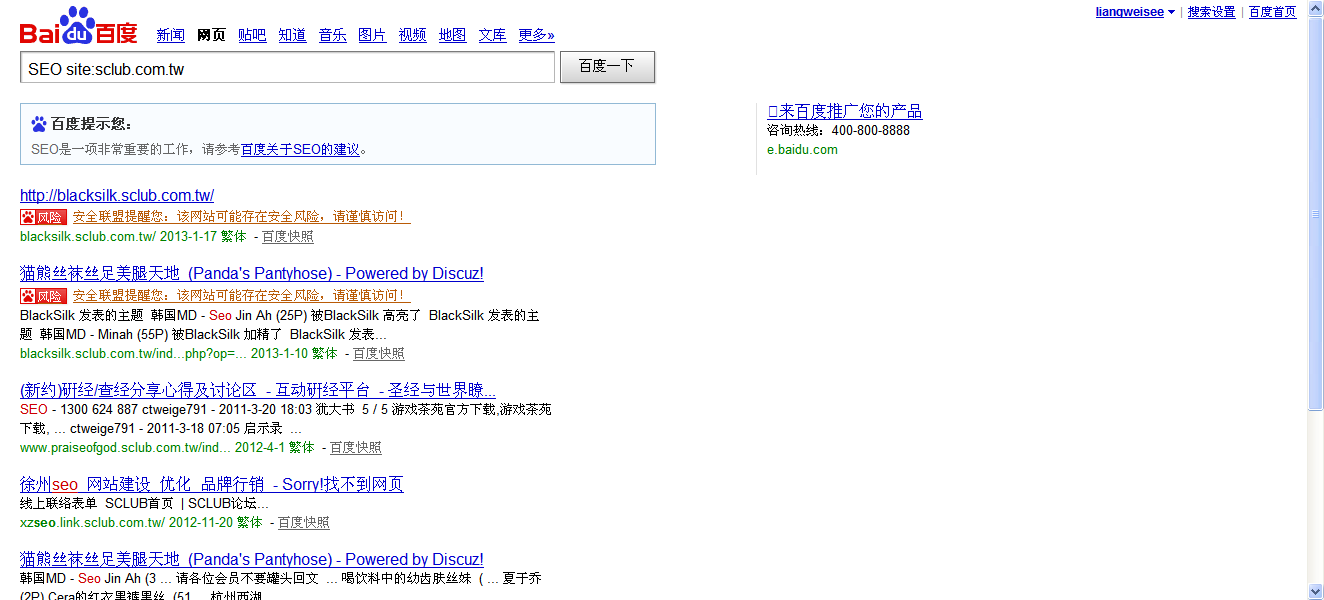Switch to the 知道 tab
Viewport: 1324px width, 600px height.
coord(292,35)
